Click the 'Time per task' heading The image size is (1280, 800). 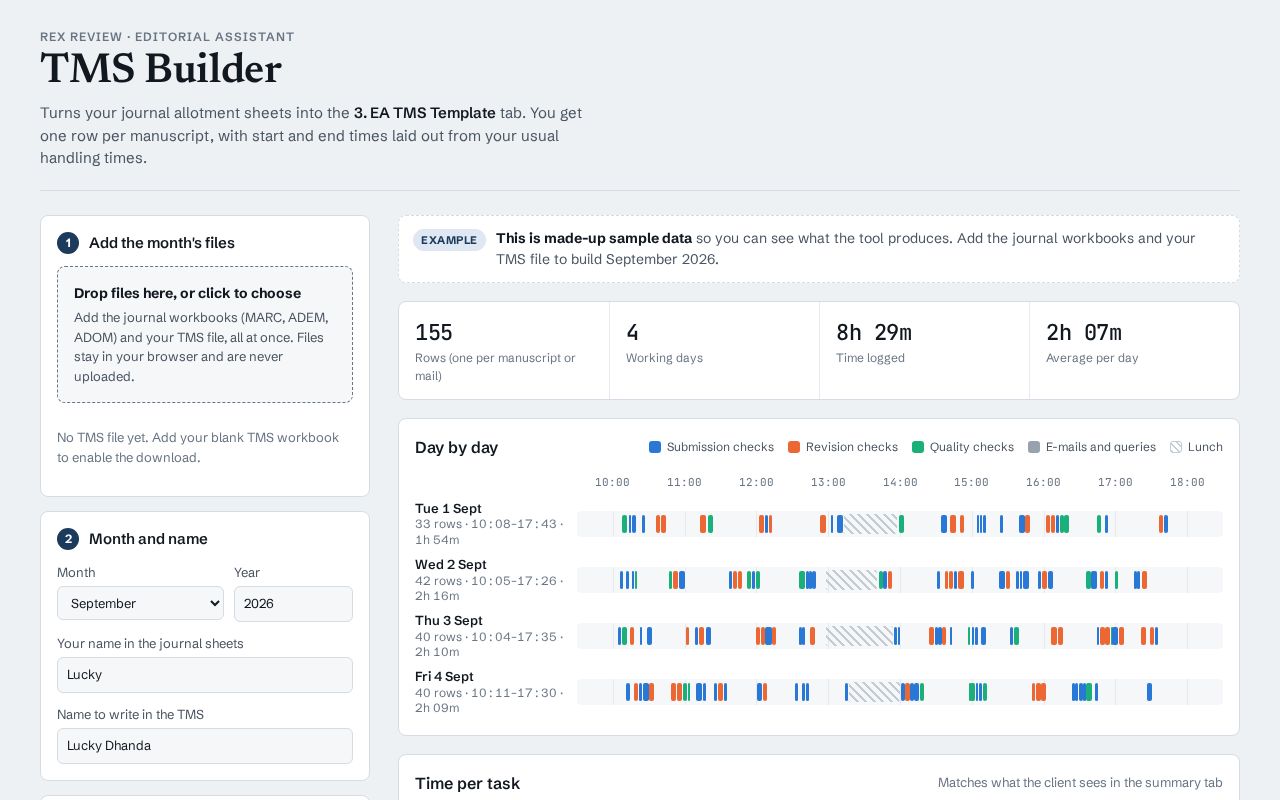click(467, 783)
